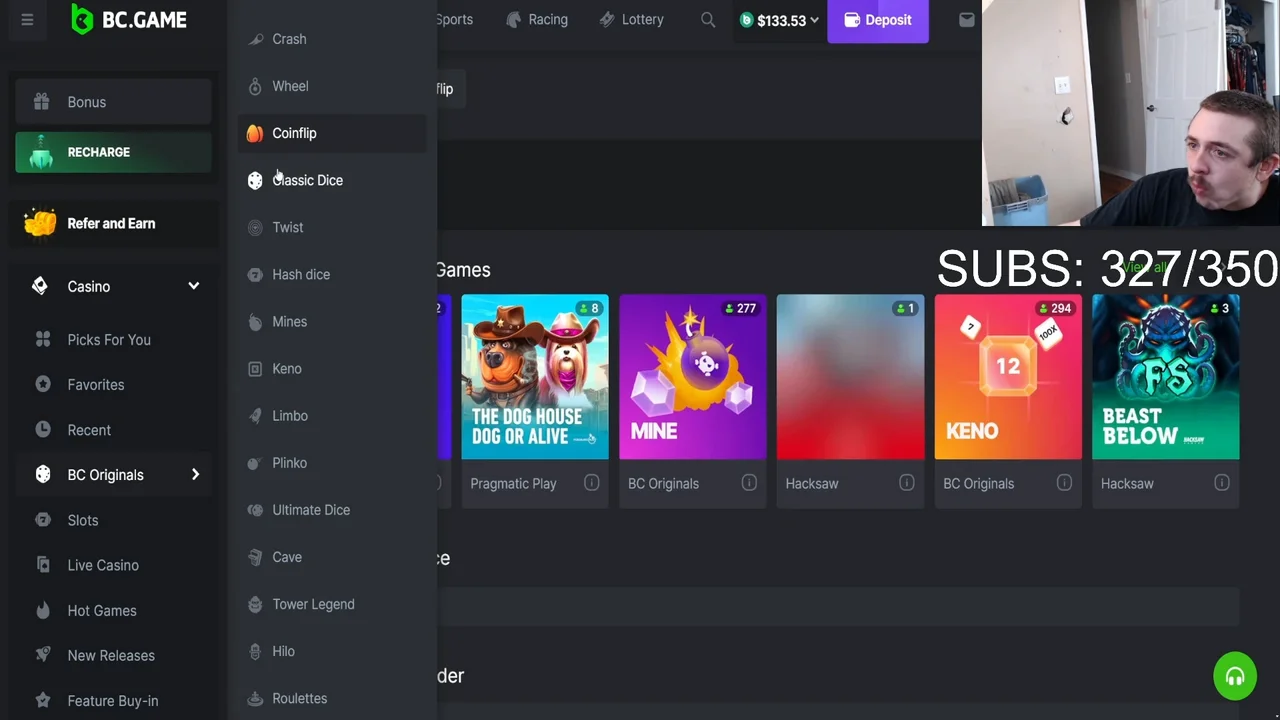
Task: Click the Bonus gift icon
Action: [x=41, y=102]
